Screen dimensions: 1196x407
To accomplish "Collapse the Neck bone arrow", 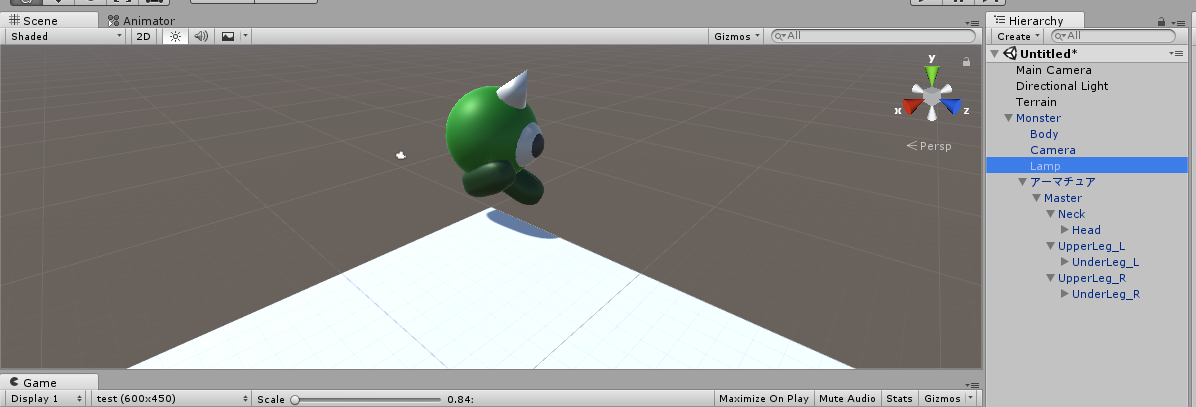I will [1050, 214].
